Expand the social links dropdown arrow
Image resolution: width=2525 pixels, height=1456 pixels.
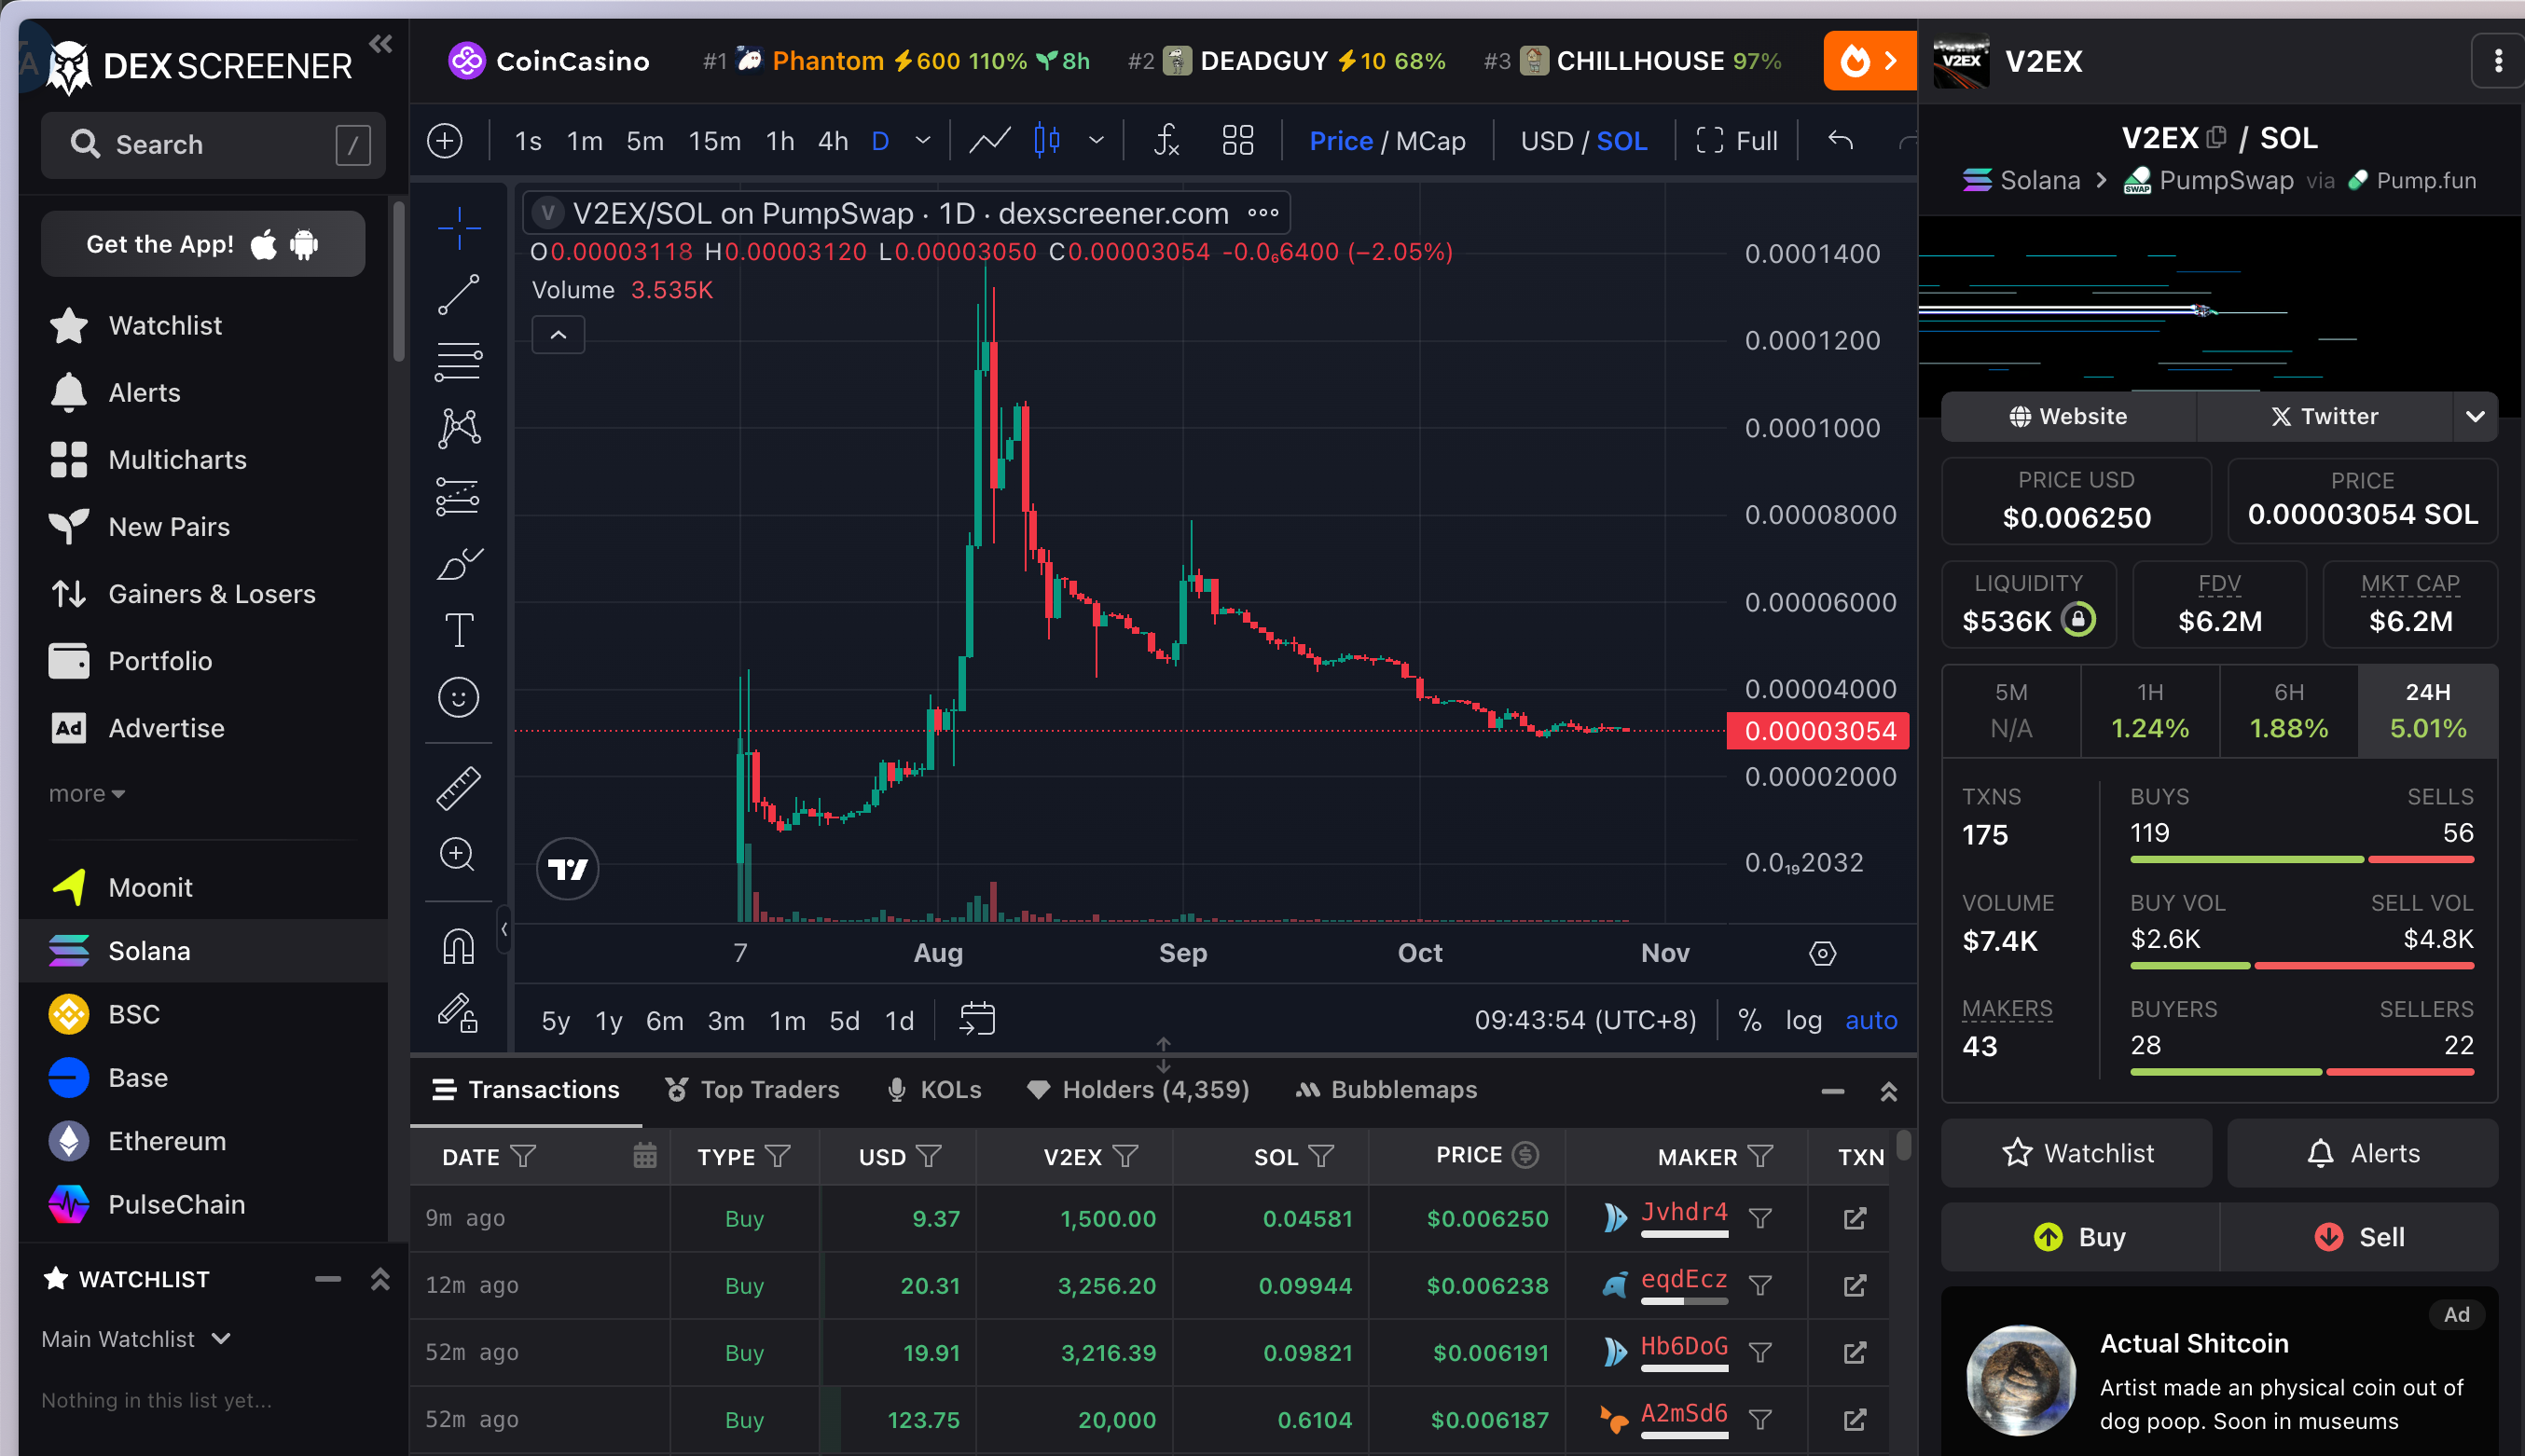coord(2475,416)
